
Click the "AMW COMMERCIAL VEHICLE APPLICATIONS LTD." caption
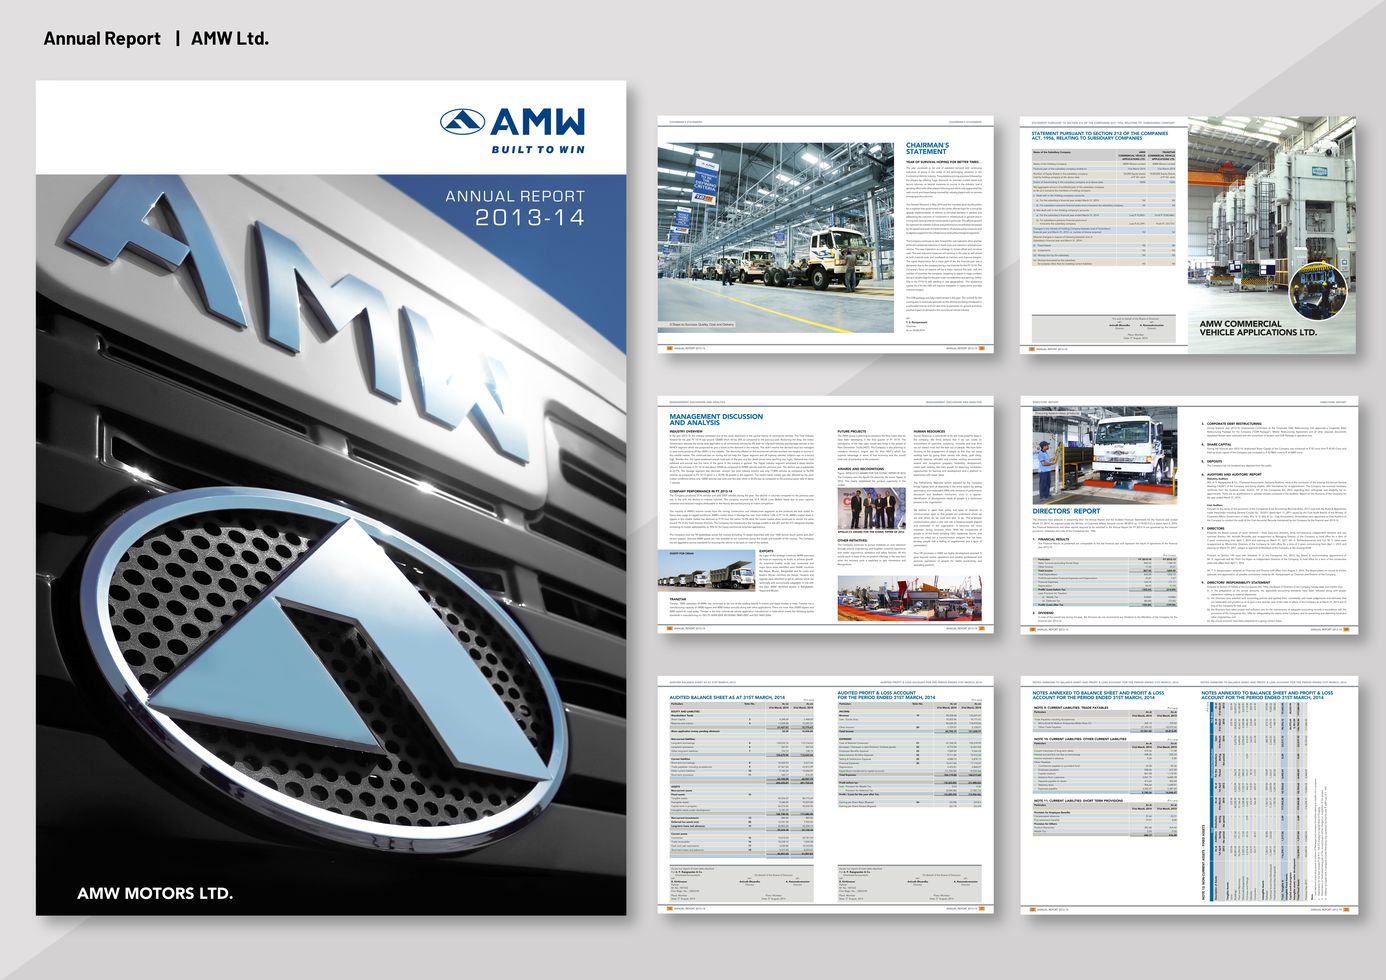click(x=1258, y=328)
